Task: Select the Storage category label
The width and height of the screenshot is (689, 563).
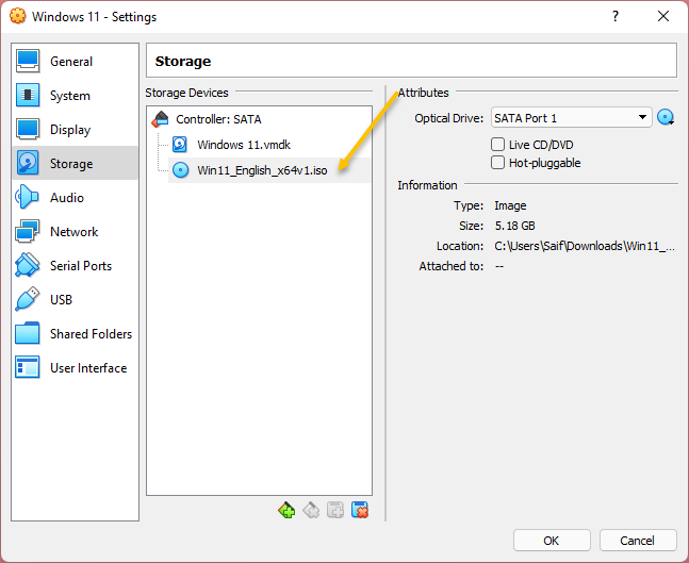Action: (71, 163)
